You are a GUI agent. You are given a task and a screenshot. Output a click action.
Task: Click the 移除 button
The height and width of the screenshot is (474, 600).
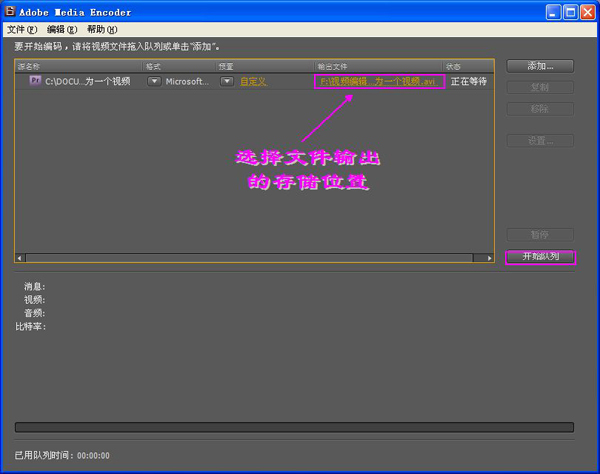(540, 109)
